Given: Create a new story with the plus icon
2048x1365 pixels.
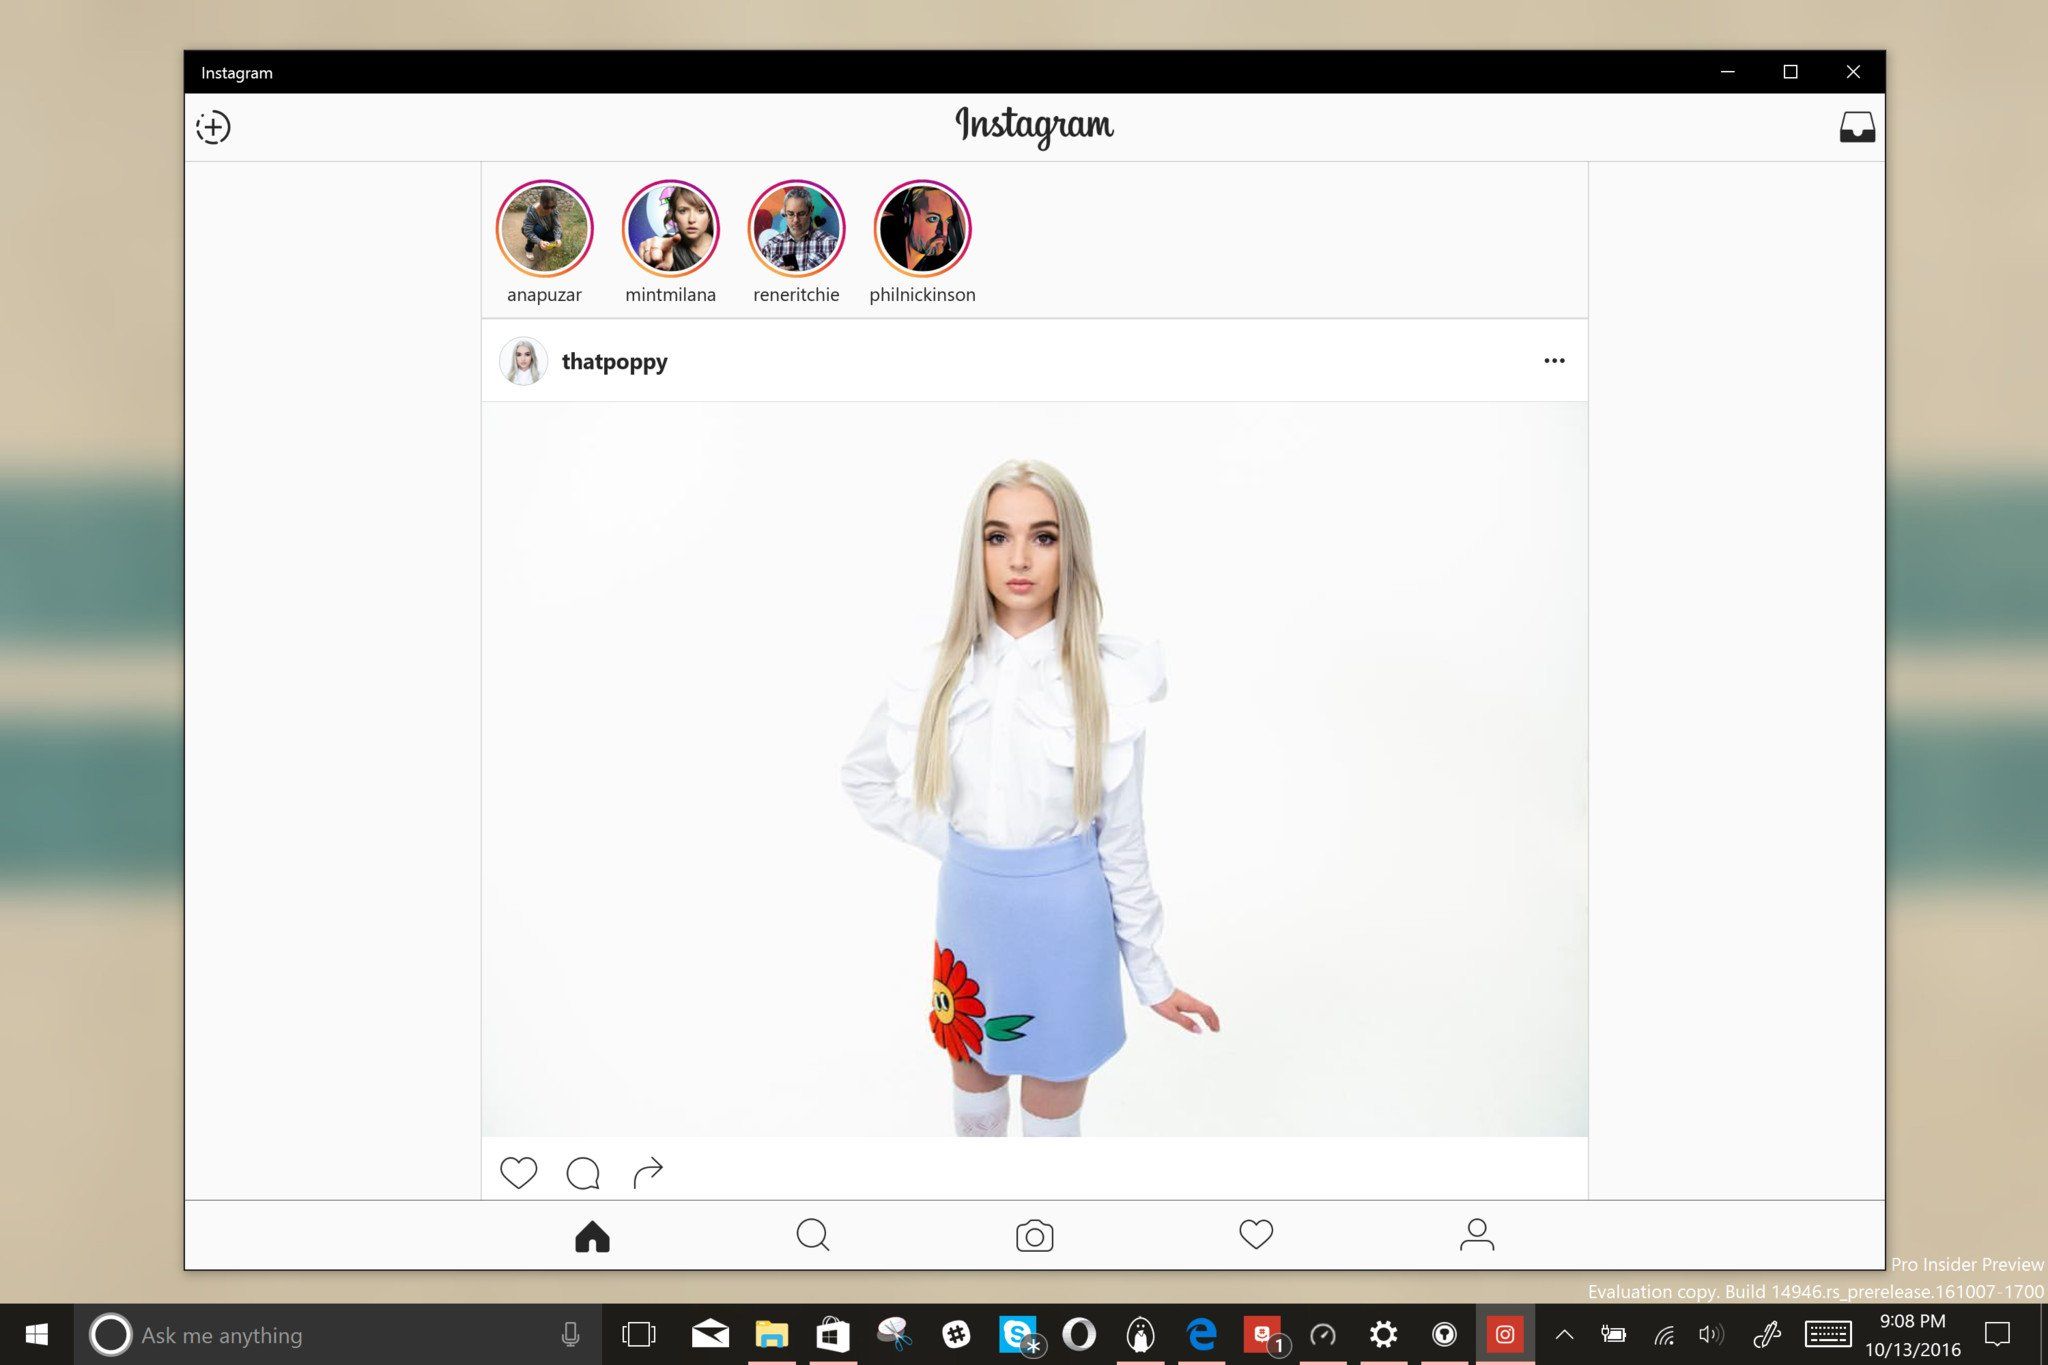Looking at the screenshot, I should click(x=213, y=128).
